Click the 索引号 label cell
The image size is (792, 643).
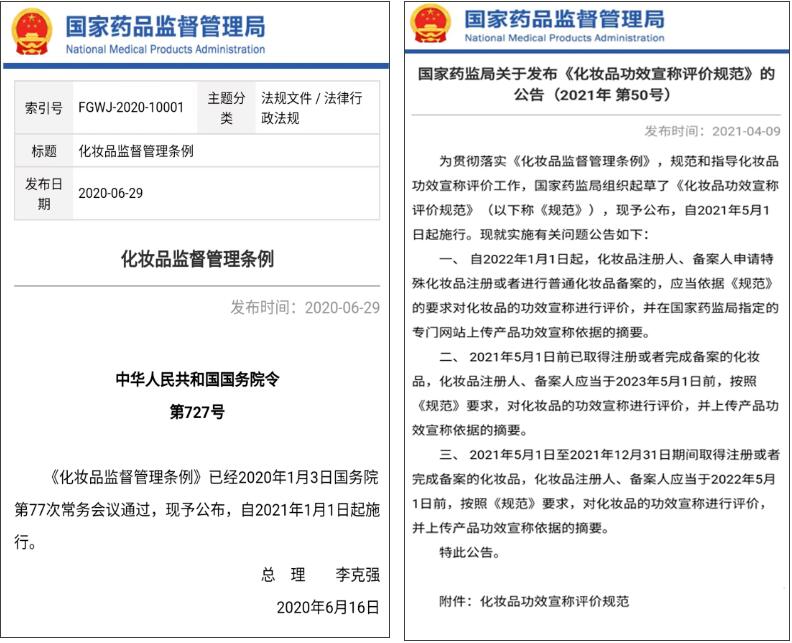point(43,108)
